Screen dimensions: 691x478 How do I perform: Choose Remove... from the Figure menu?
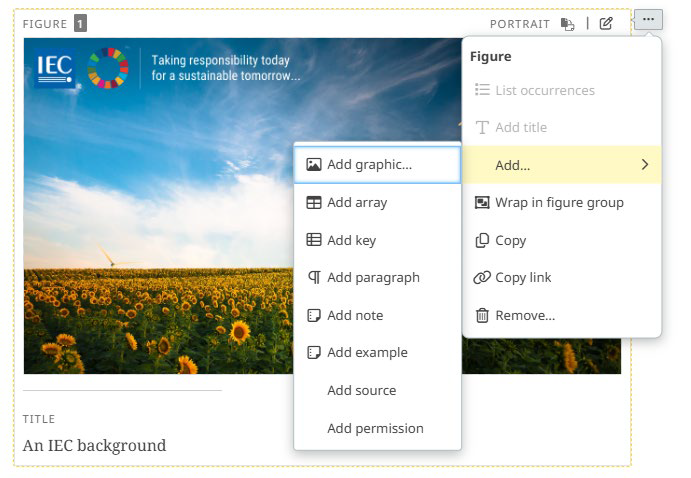[562, 315]
